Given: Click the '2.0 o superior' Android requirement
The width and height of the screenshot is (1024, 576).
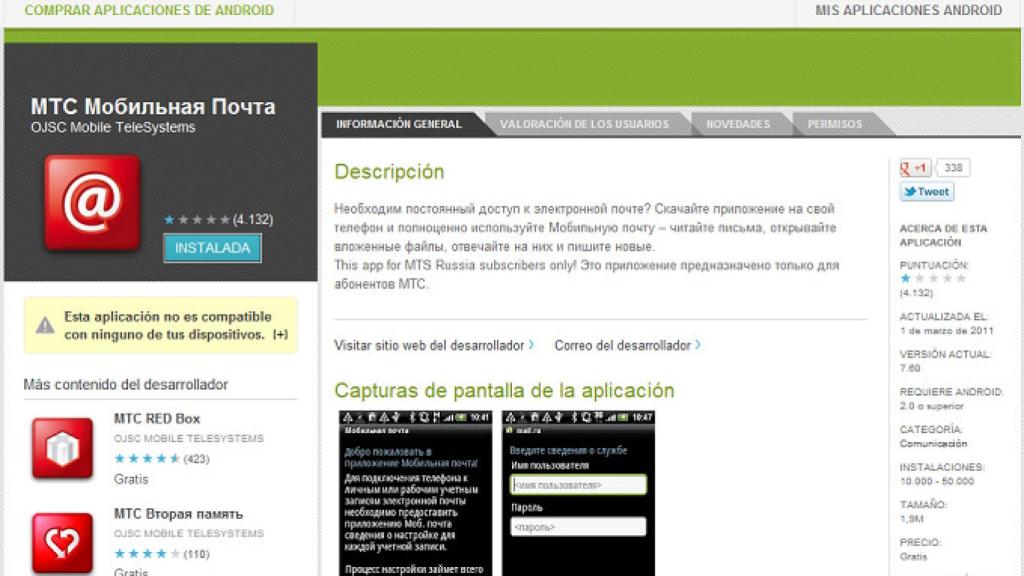Looking at the screenshot, I should (x=931, y=406).
